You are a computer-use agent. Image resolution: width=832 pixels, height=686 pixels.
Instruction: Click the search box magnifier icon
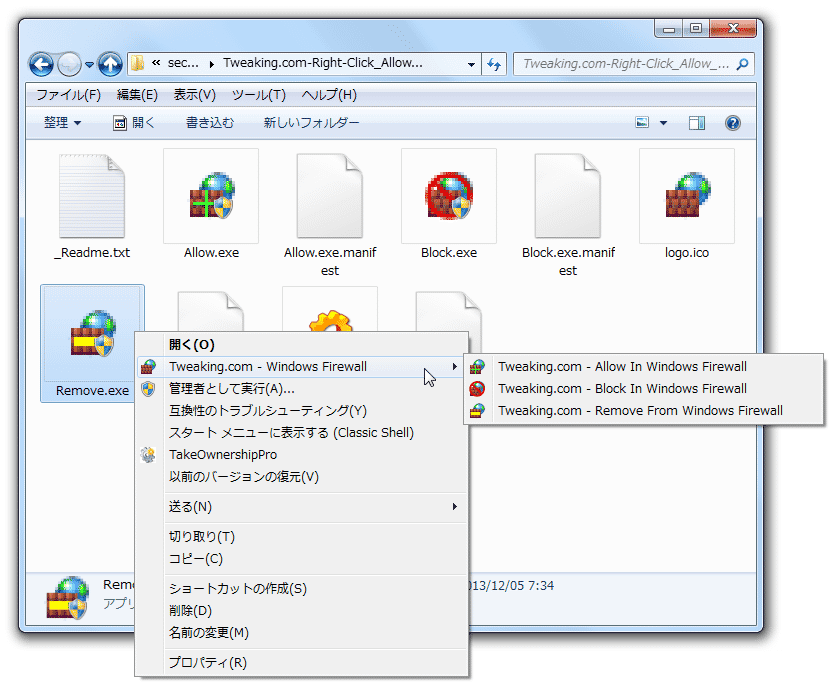[743, 64]
